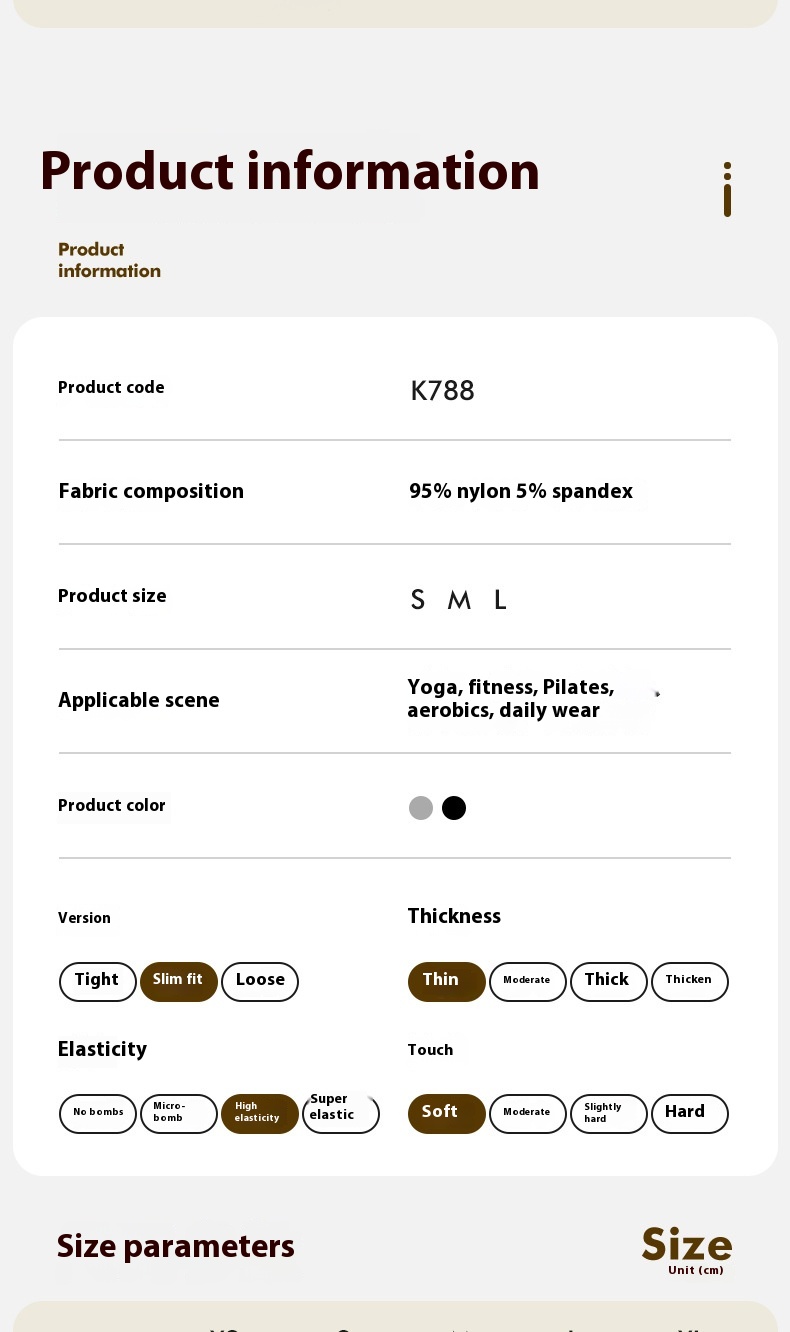Click the size letter M
Viewport: 790px width, 1332px height.
pos(459,600)
